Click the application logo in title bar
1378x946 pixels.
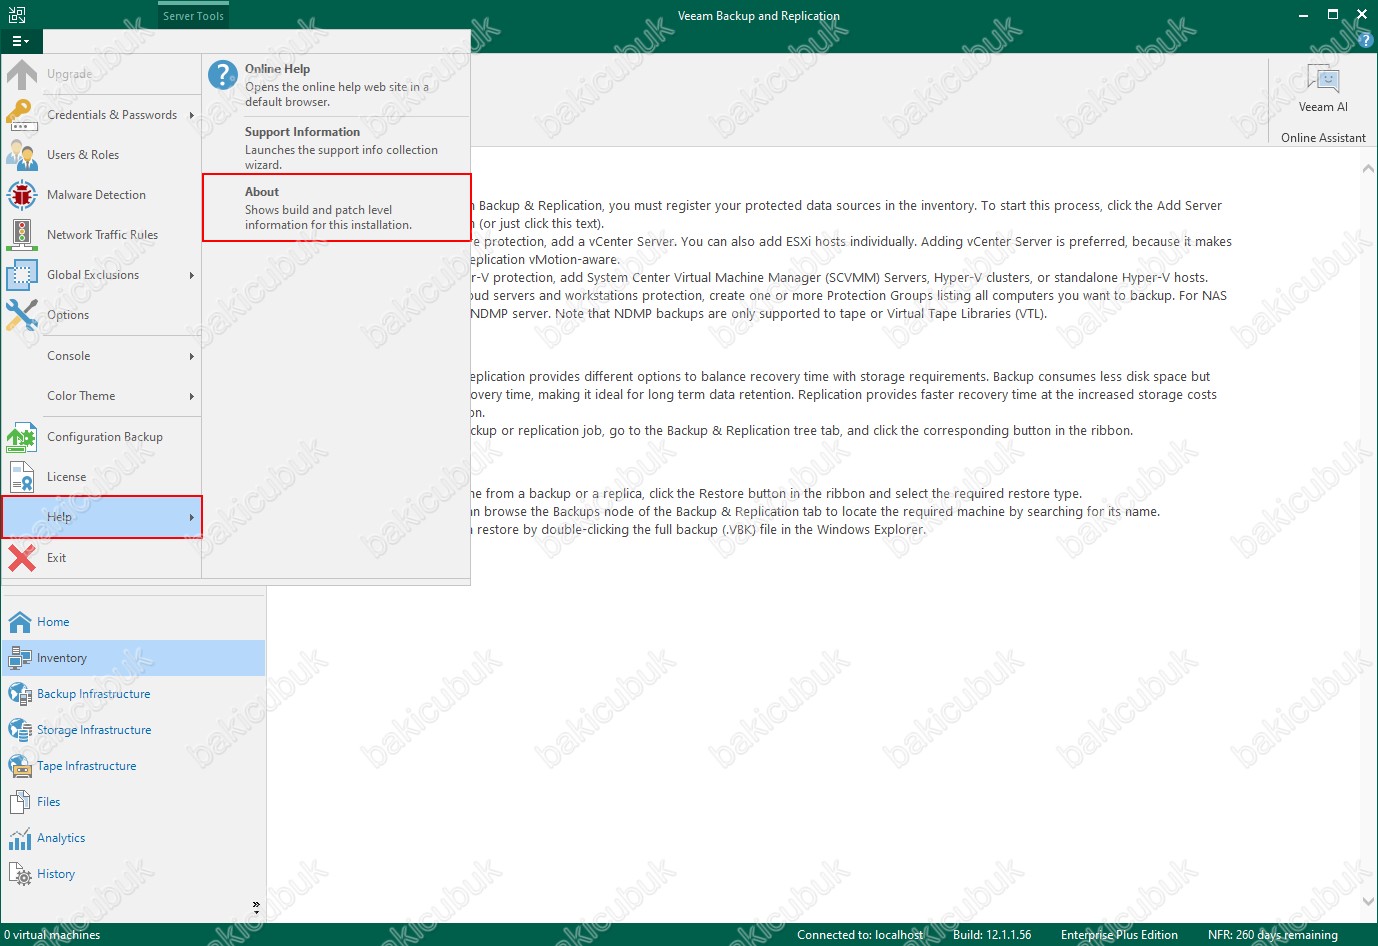tap(17, 15)
